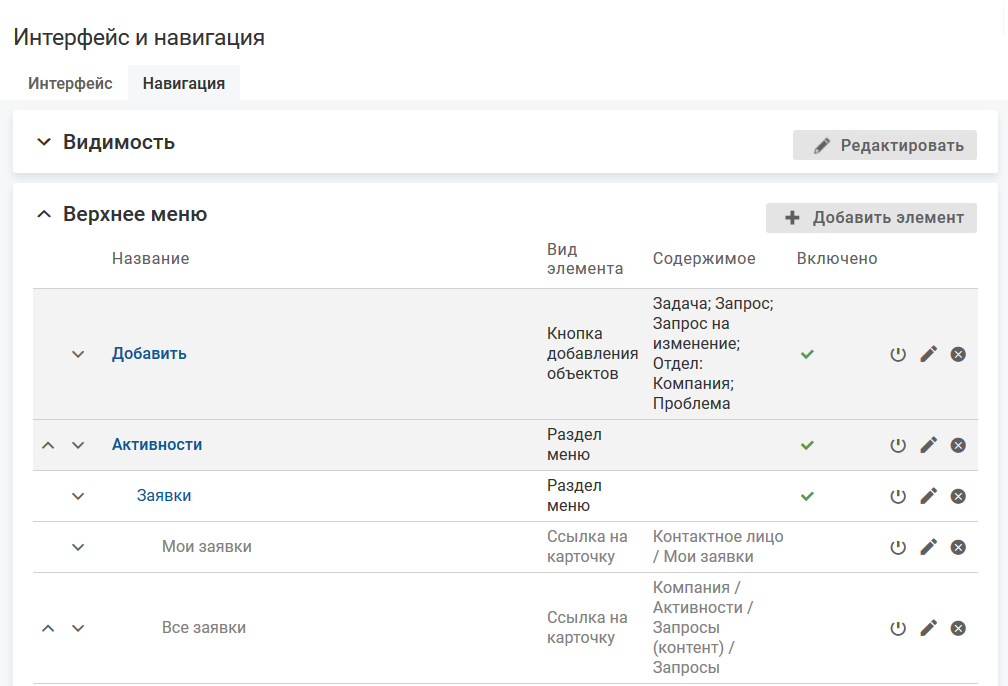The width and height of the screenshot is (1008, 686).
Task: Switch to the Интерфейс tab
Action: click(x=70, y=84)
